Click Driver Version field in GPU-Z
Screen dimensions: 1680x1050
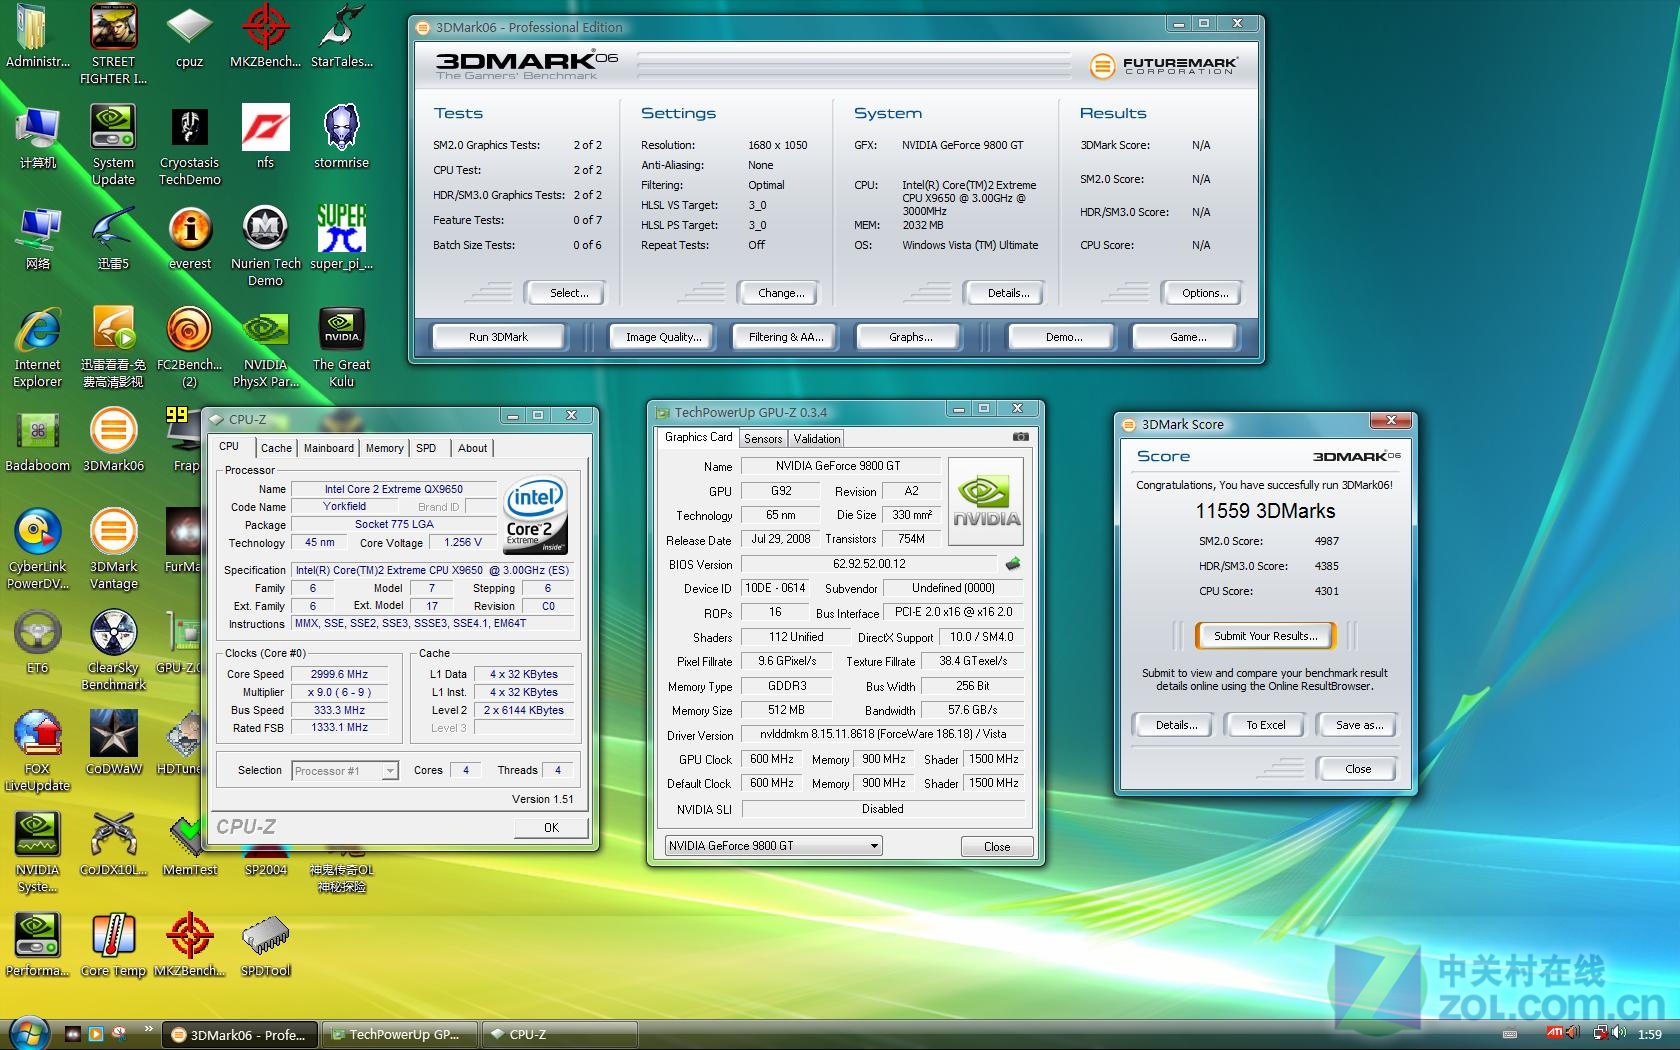[x=883, y=734]
